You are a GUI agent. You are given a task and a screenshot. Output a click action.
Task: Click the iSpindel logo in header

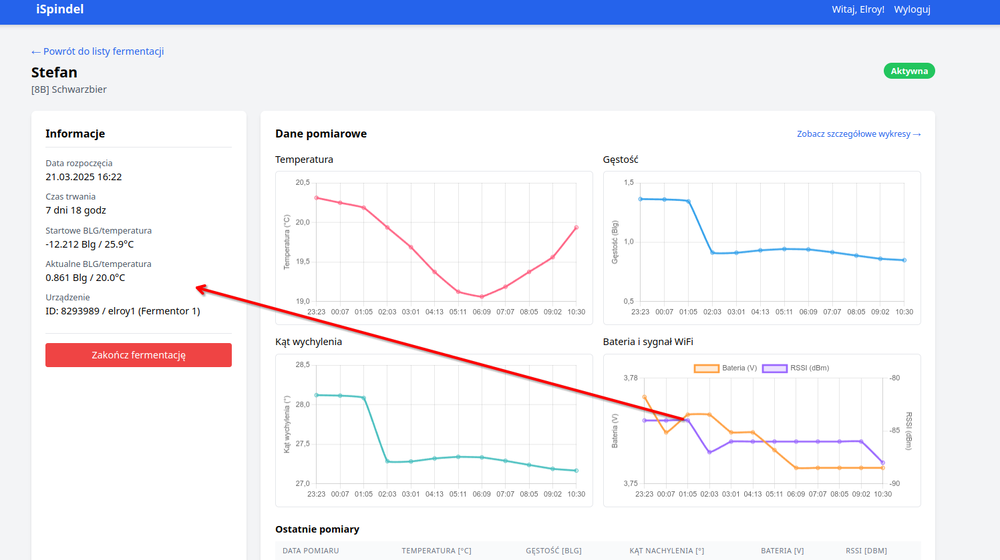(x=60, y=10)
